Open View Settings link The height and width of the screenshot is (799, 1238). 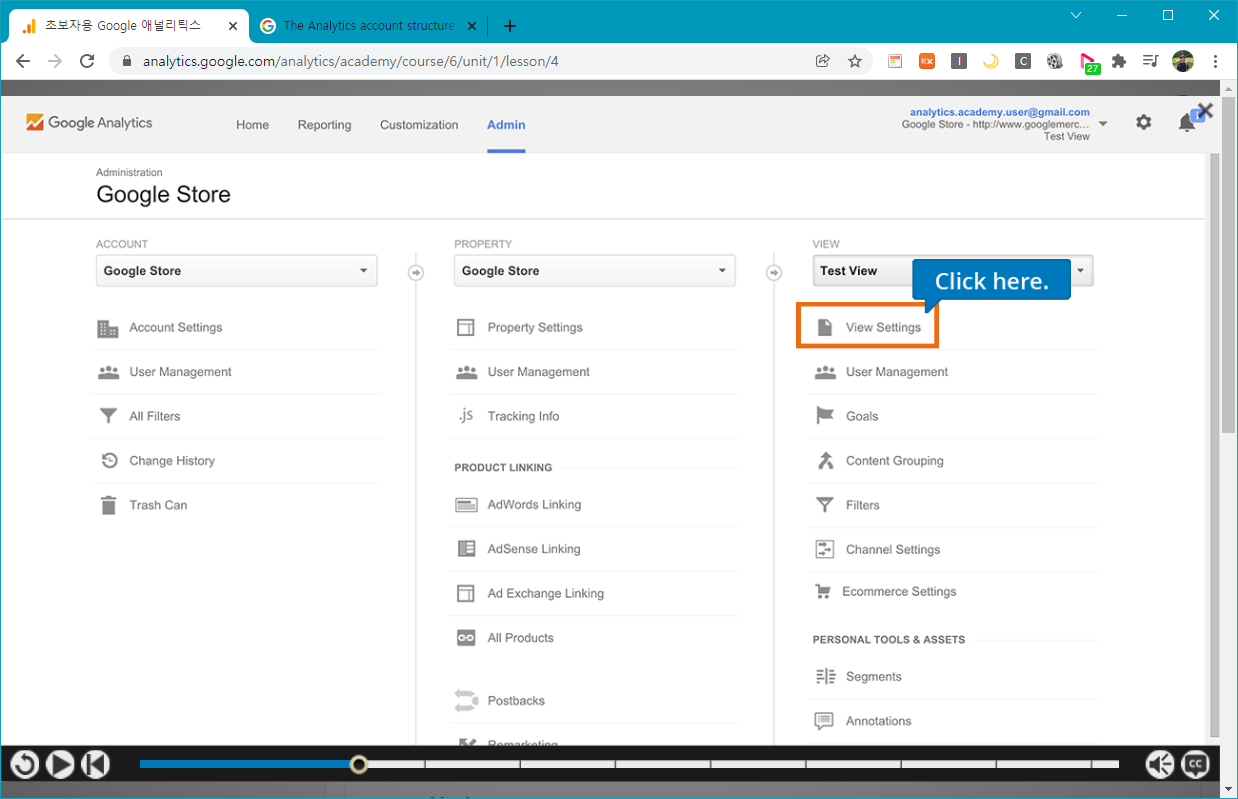pos(883,328)
